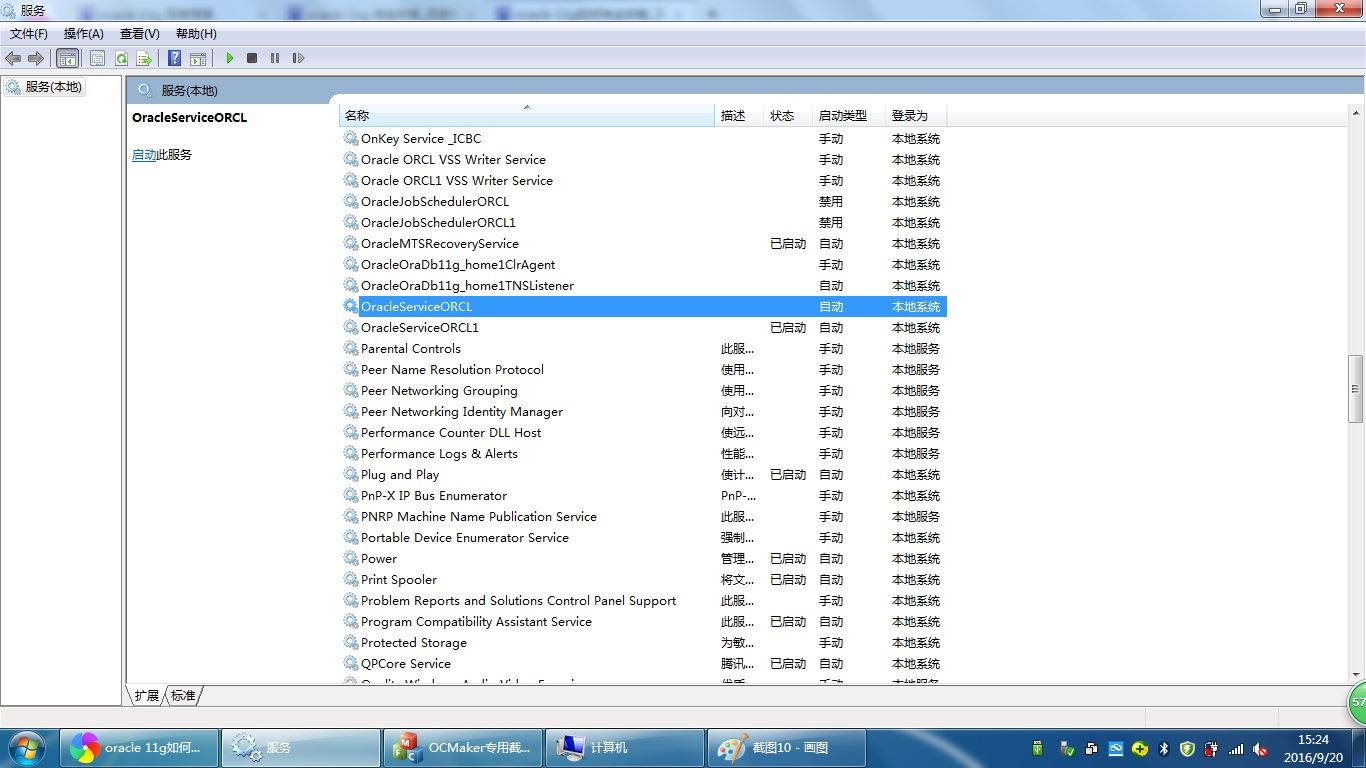Click the muted volume tray icon
Screen dimensions: 1366x768
click(x=1260, y=748)
